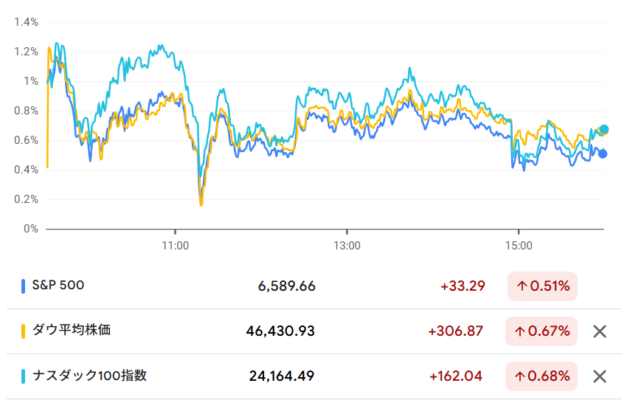This screenshot has width=627, height=400.
Task: Remove ダウ平均株価 using its X icon
Action: point(600,331)
